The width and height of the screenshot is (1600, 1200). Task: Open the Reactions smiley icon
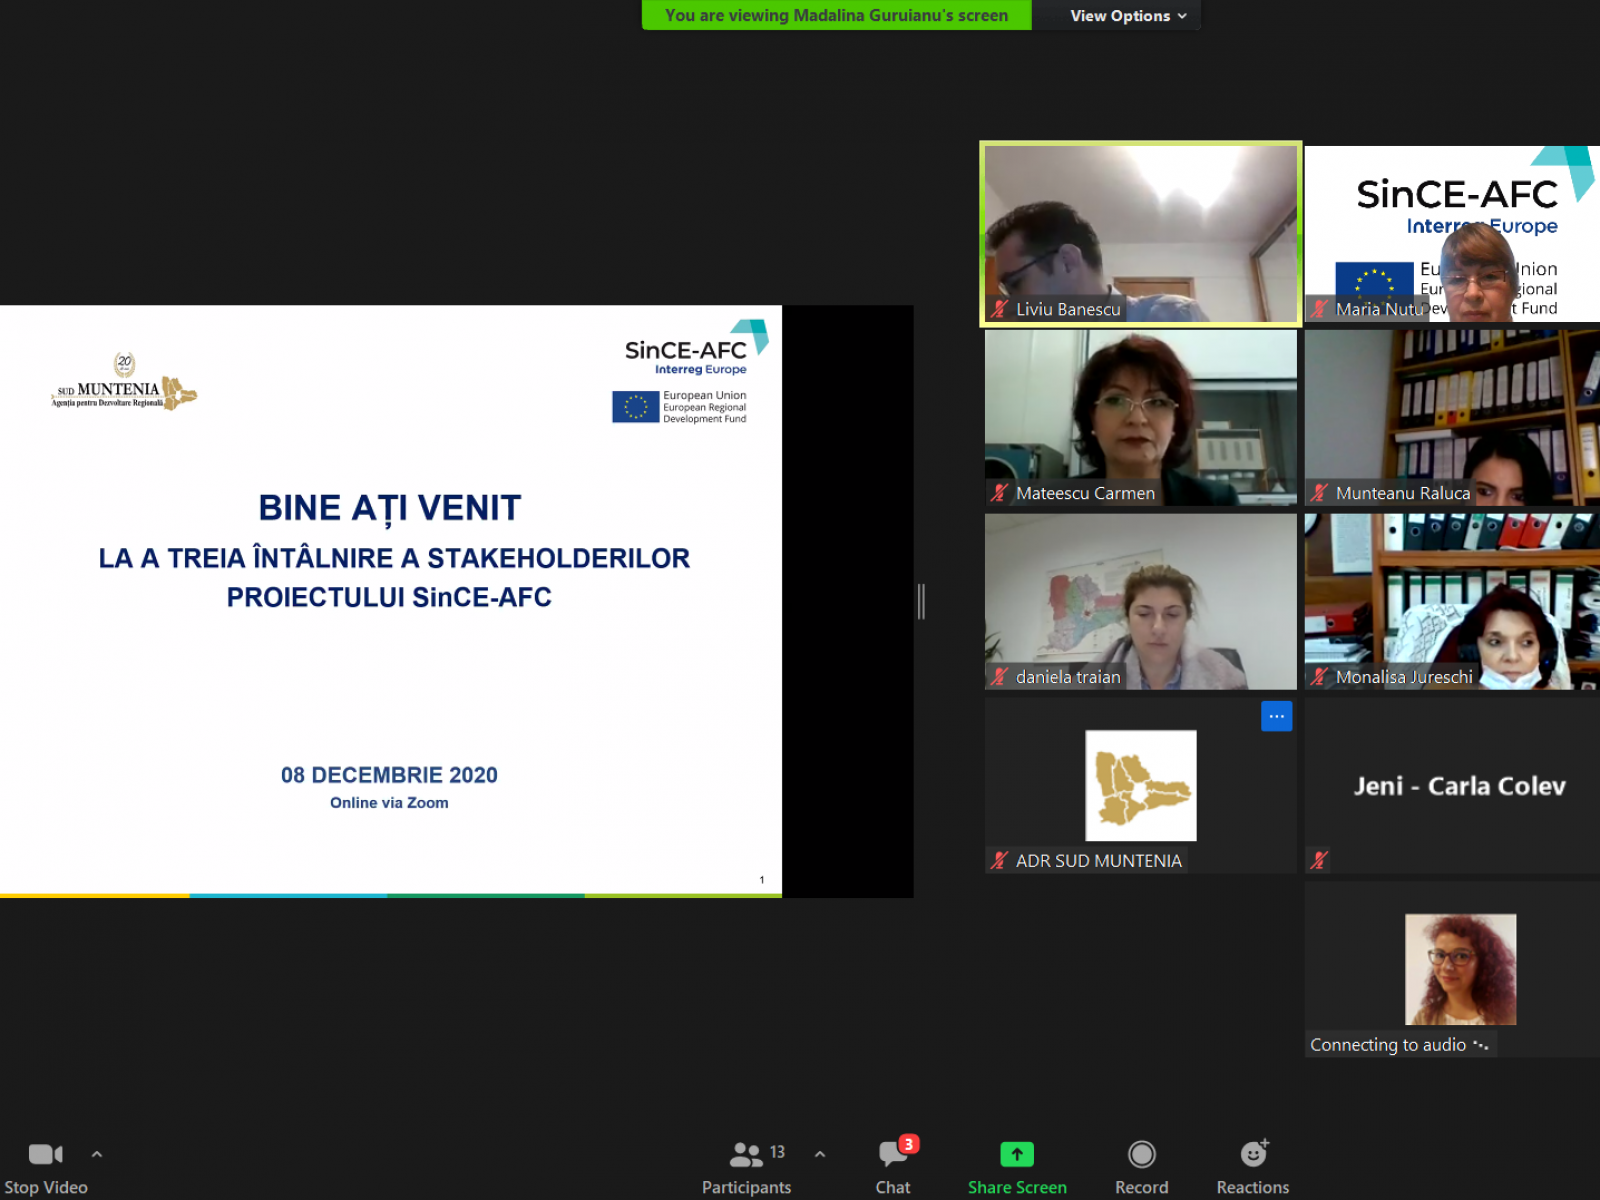click(1252, 1155)
